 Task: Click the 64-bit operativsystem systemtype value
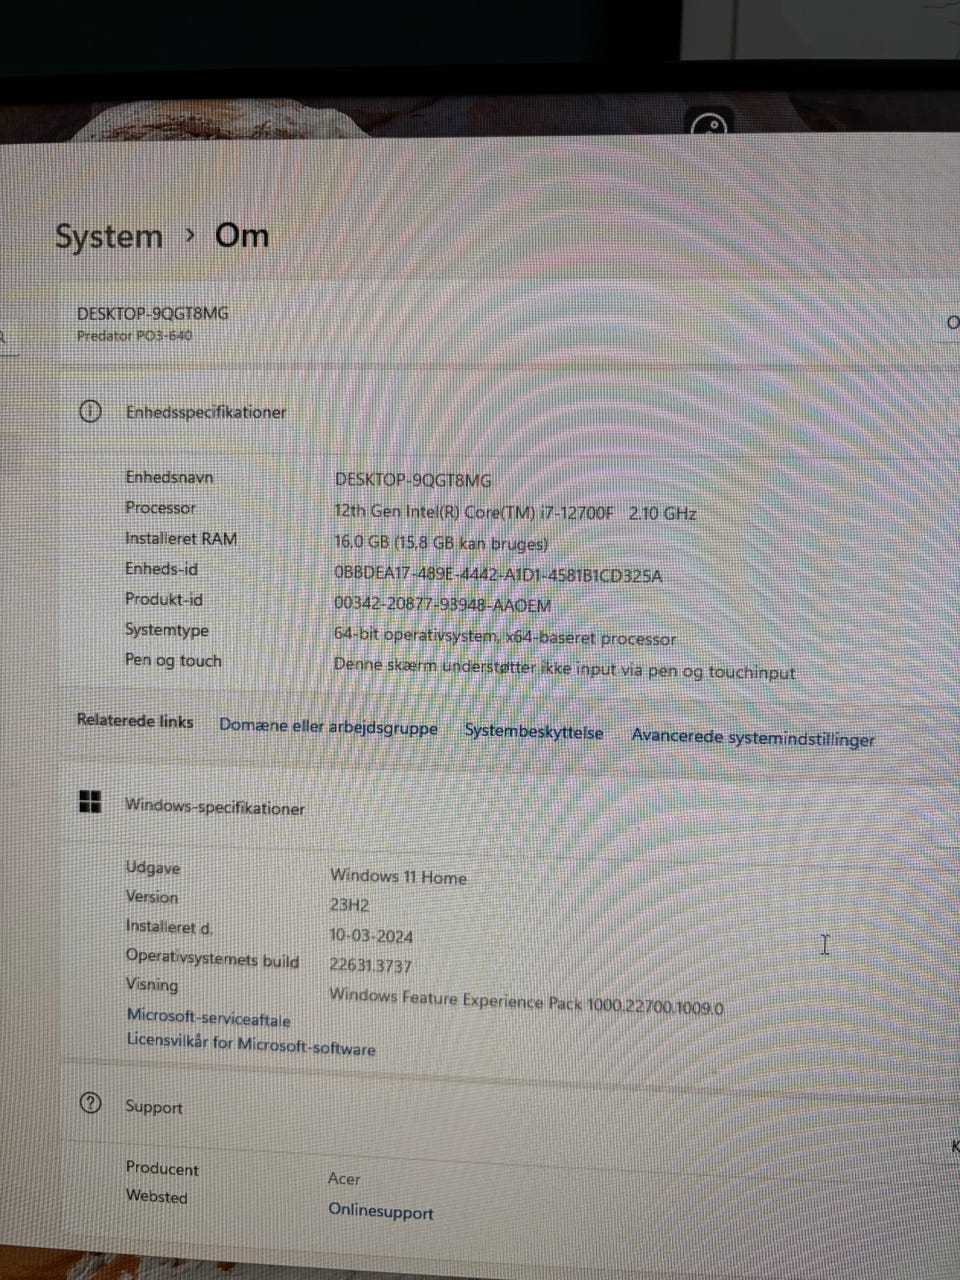click(x=505, y=636)
